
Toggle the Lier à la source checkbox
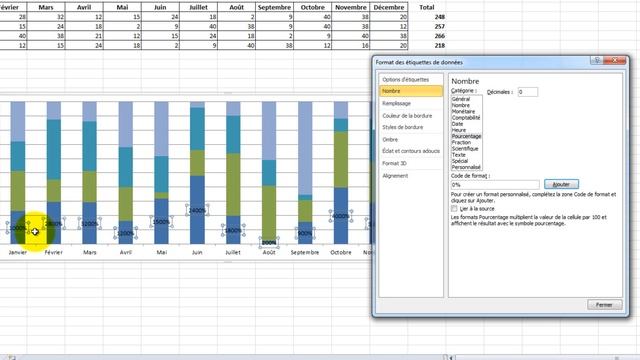(454, 209)
